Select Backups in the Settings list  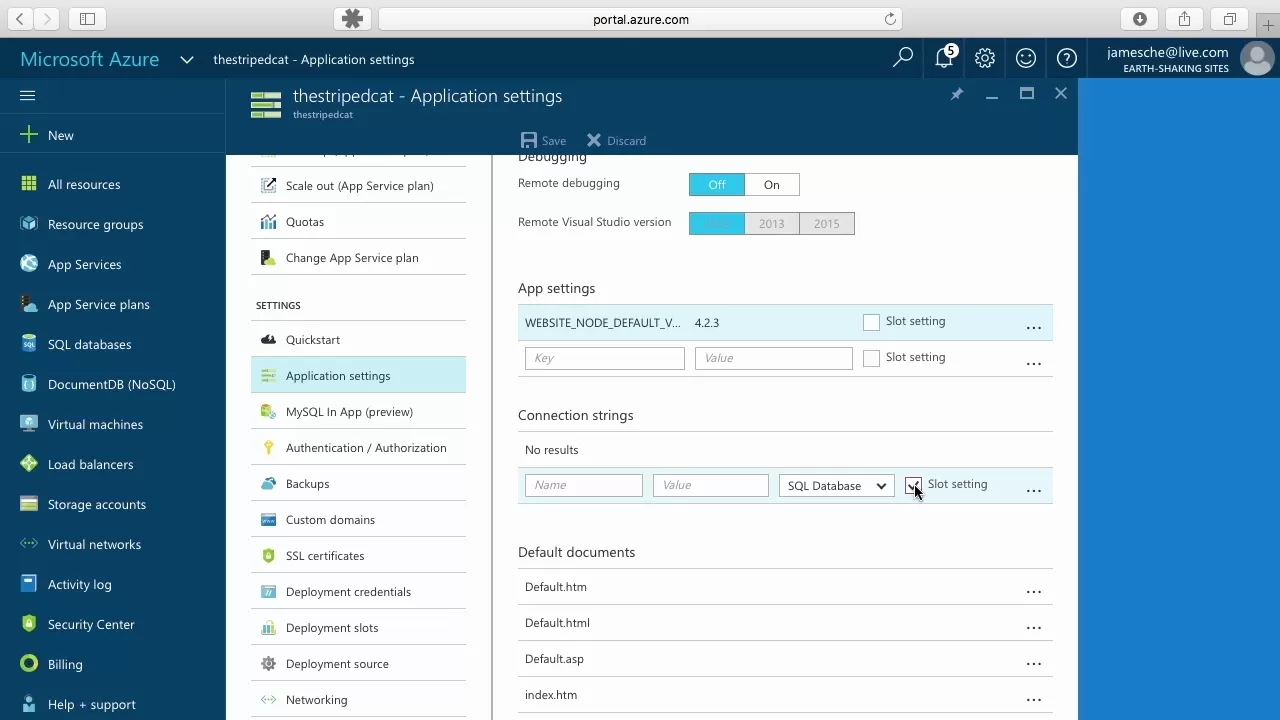tap(305, 483)
